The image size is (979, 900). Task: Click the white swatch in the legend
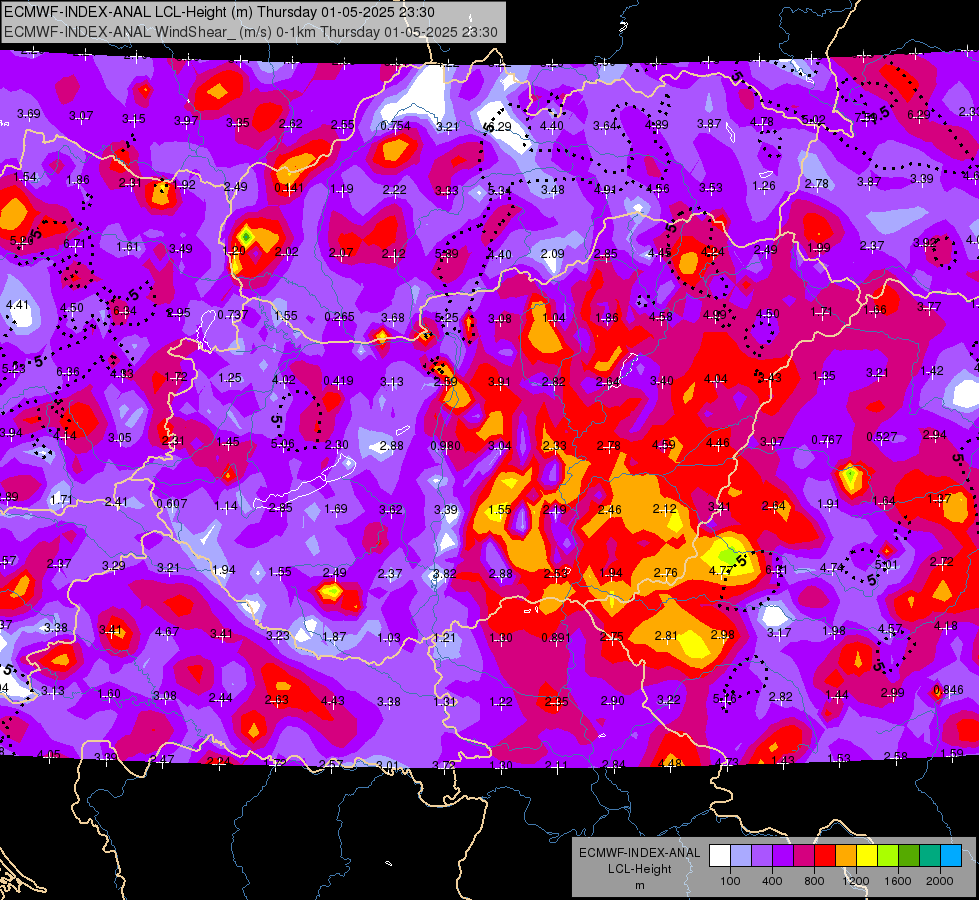pos(720,856)
